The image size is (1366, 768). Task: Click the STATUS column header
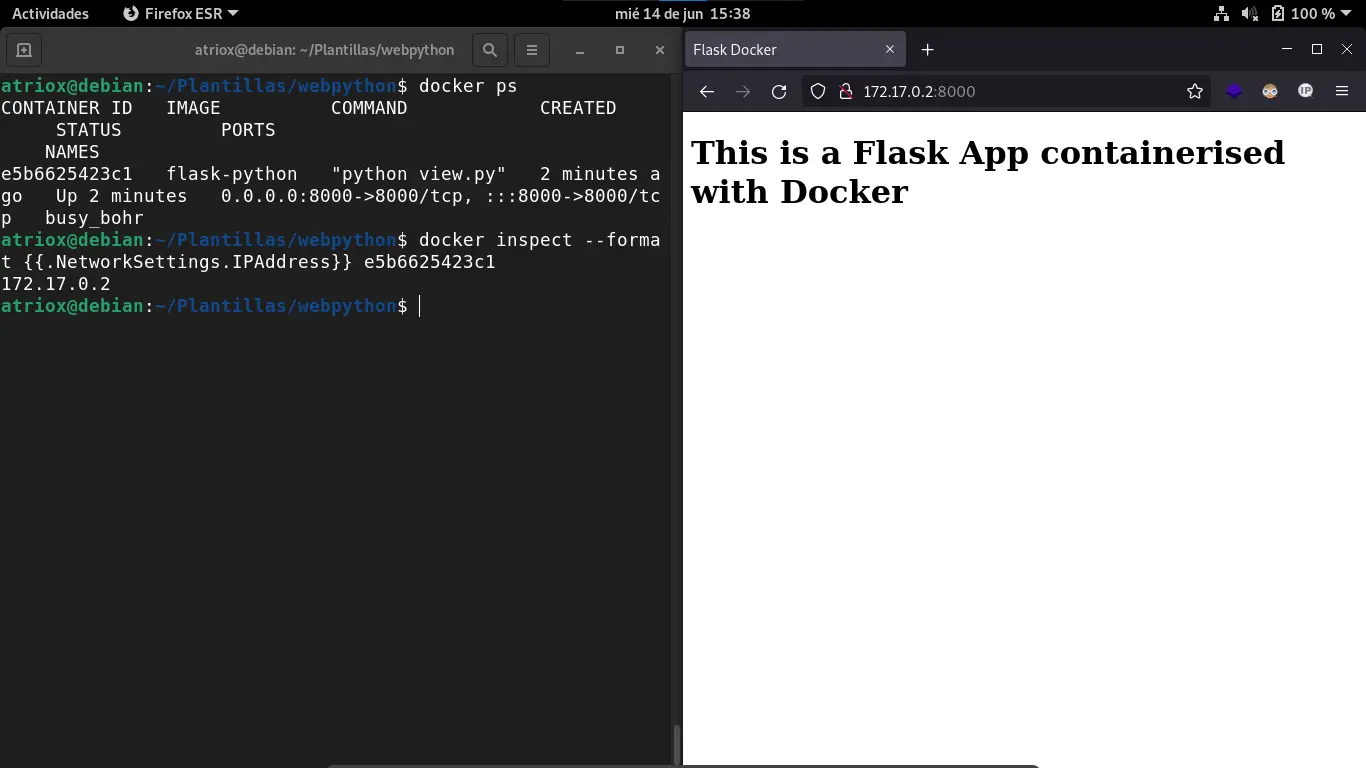click(x=89, y=130)
